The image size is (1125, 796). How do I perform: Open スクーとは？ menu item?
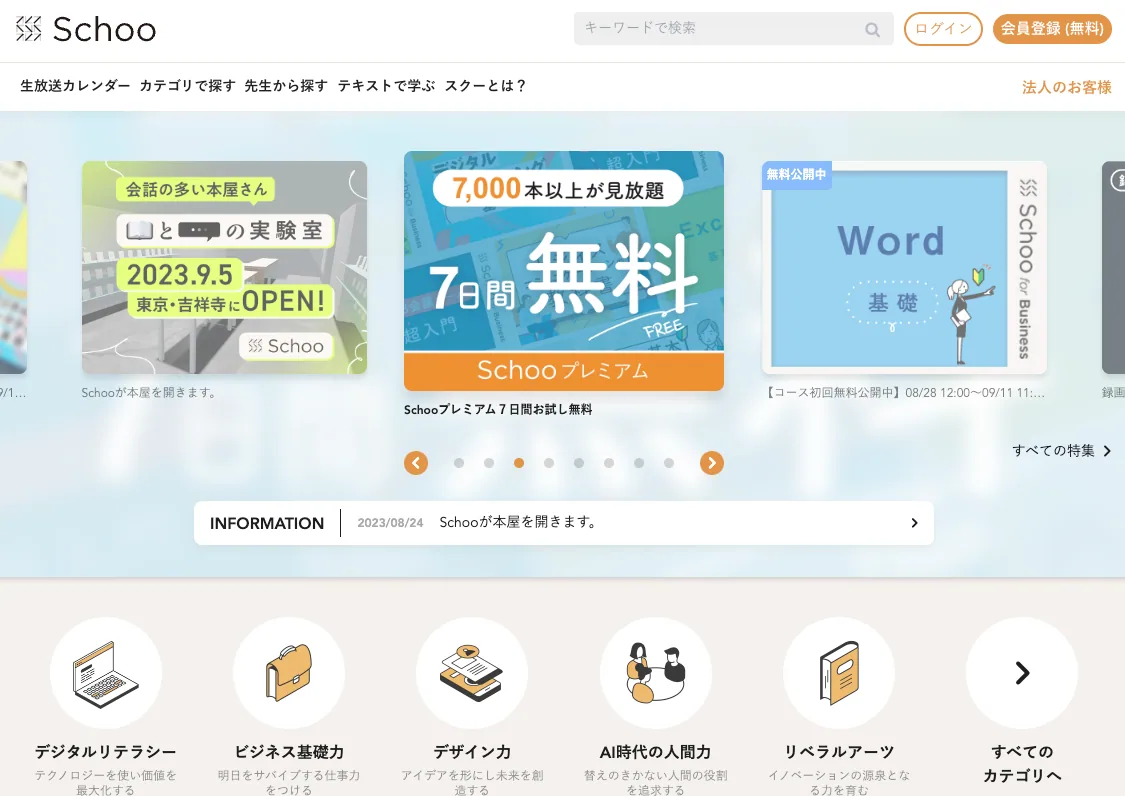[486, 85]
